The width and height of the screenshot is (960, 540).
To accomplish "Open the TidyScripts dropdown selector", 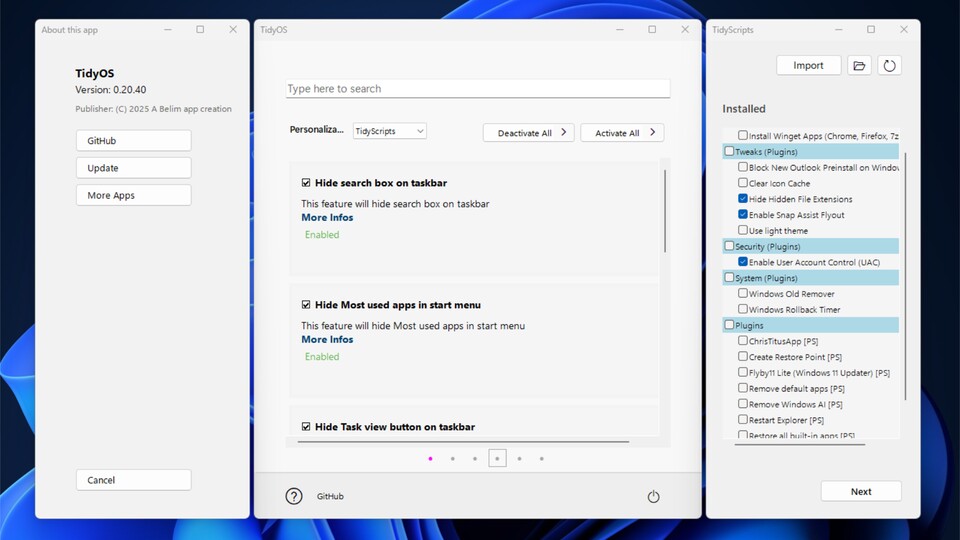I will [x=389, y=131].
